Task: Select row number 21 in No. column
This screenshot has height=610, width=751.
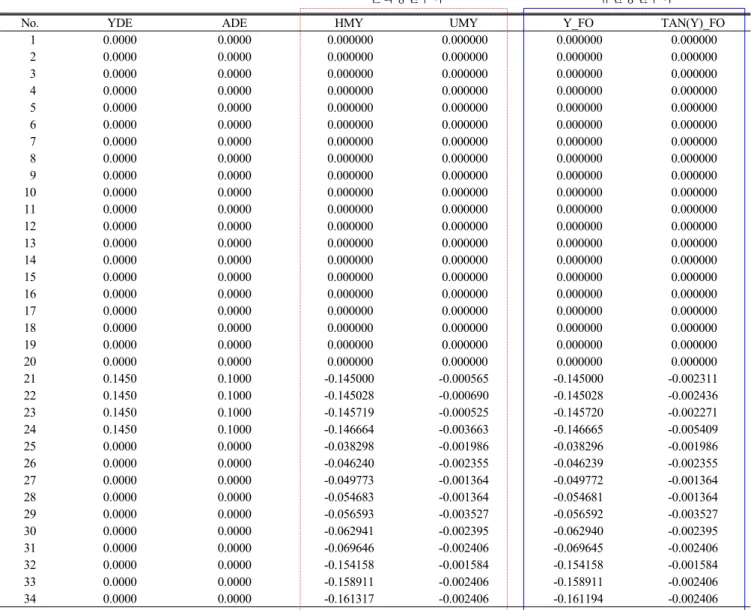Action: pos(30,379)
